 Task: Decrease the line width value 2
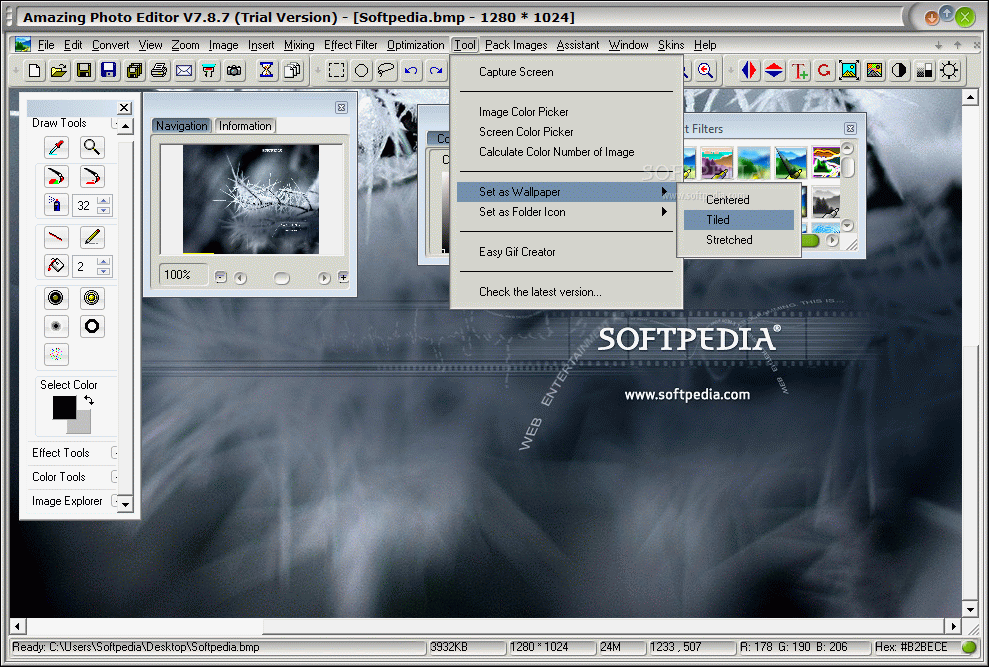pyautogui.click(x=104, y=271)
